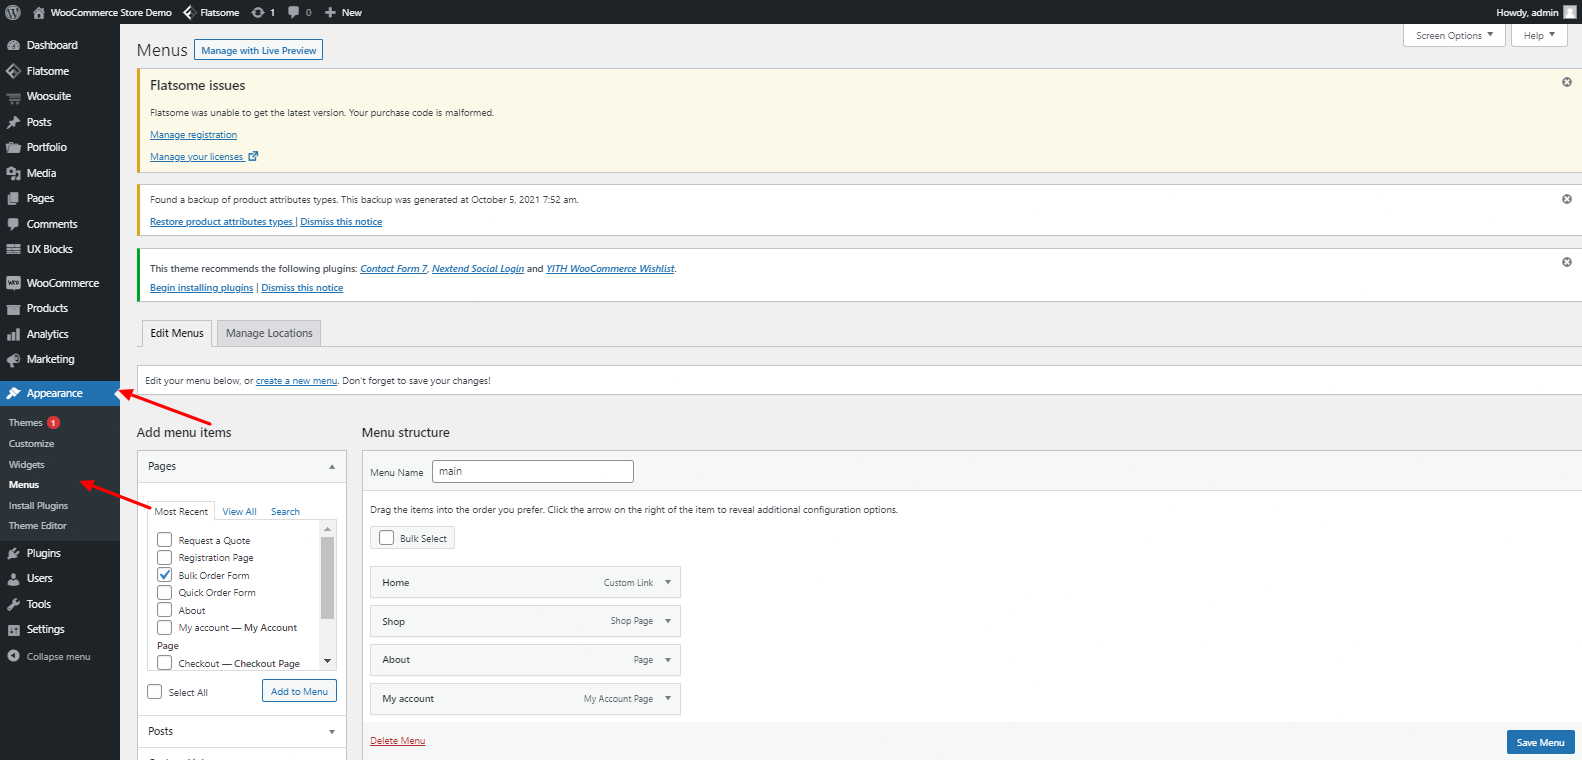Dismiss the product attributes backup notice with X
Image resolution: width=1582 pixels, height=760 pixels.
(x=1567, y=199)
